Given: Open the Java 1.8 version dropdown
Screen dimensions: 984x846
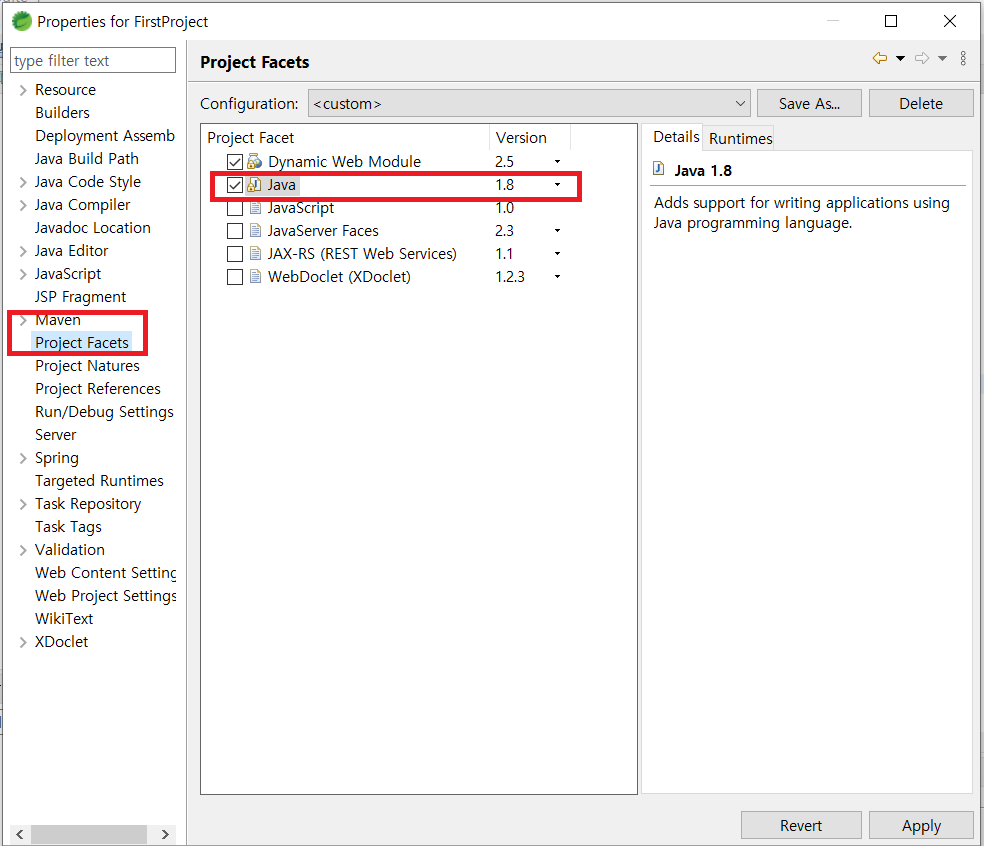Looking at the screenshot, I should point(557,185).
